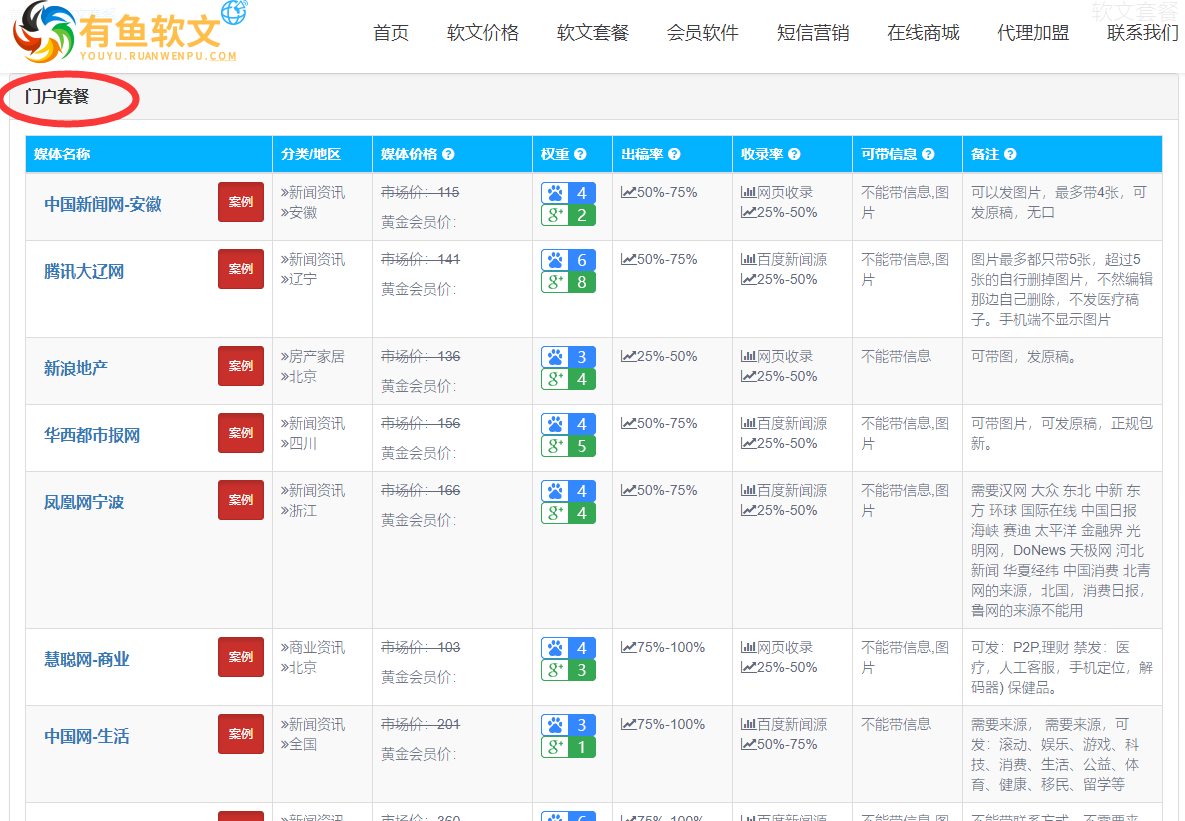Open the 中国网-生活 media link
1185x821 pixels.
(x=87, y=737)
